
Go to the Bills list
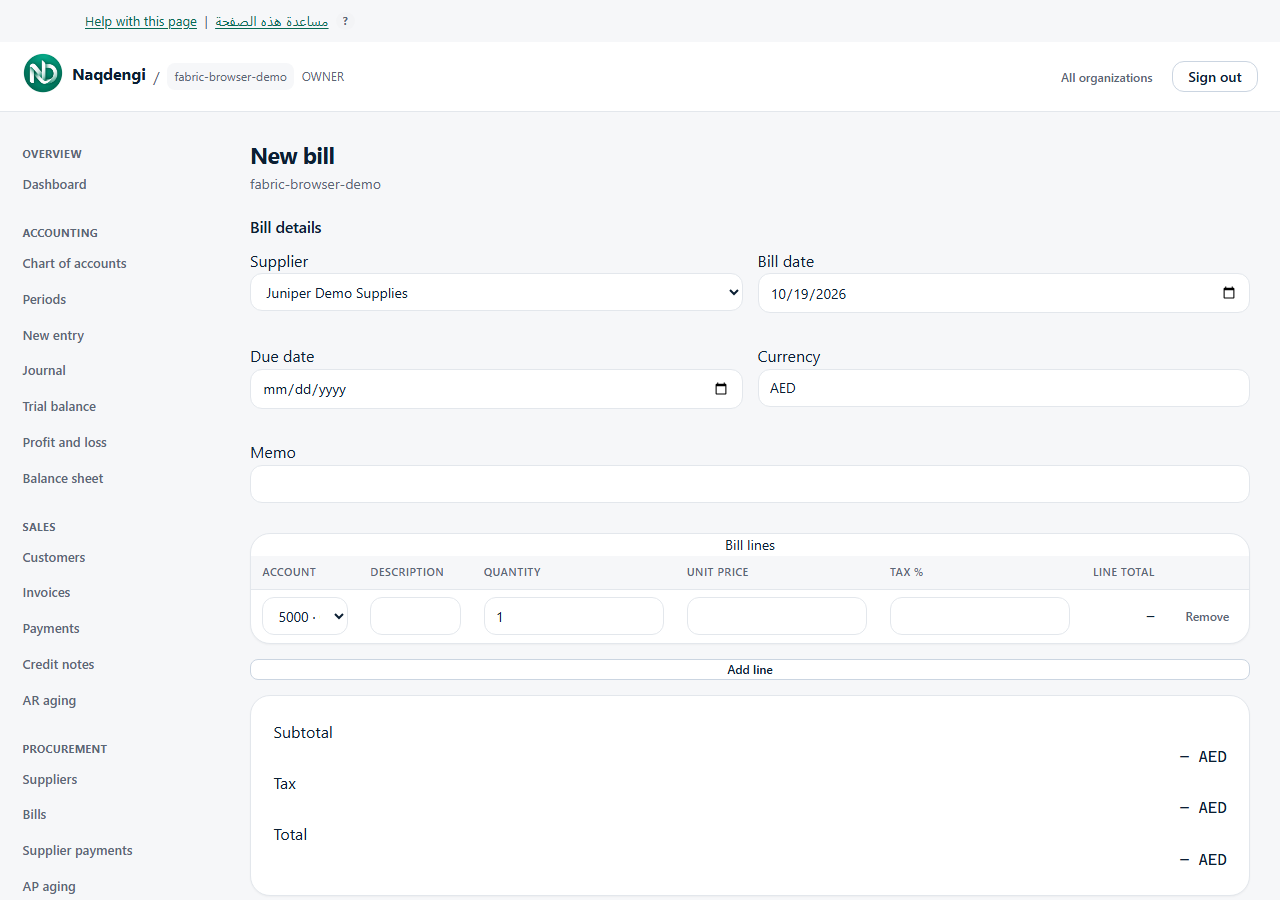[35, 814]
